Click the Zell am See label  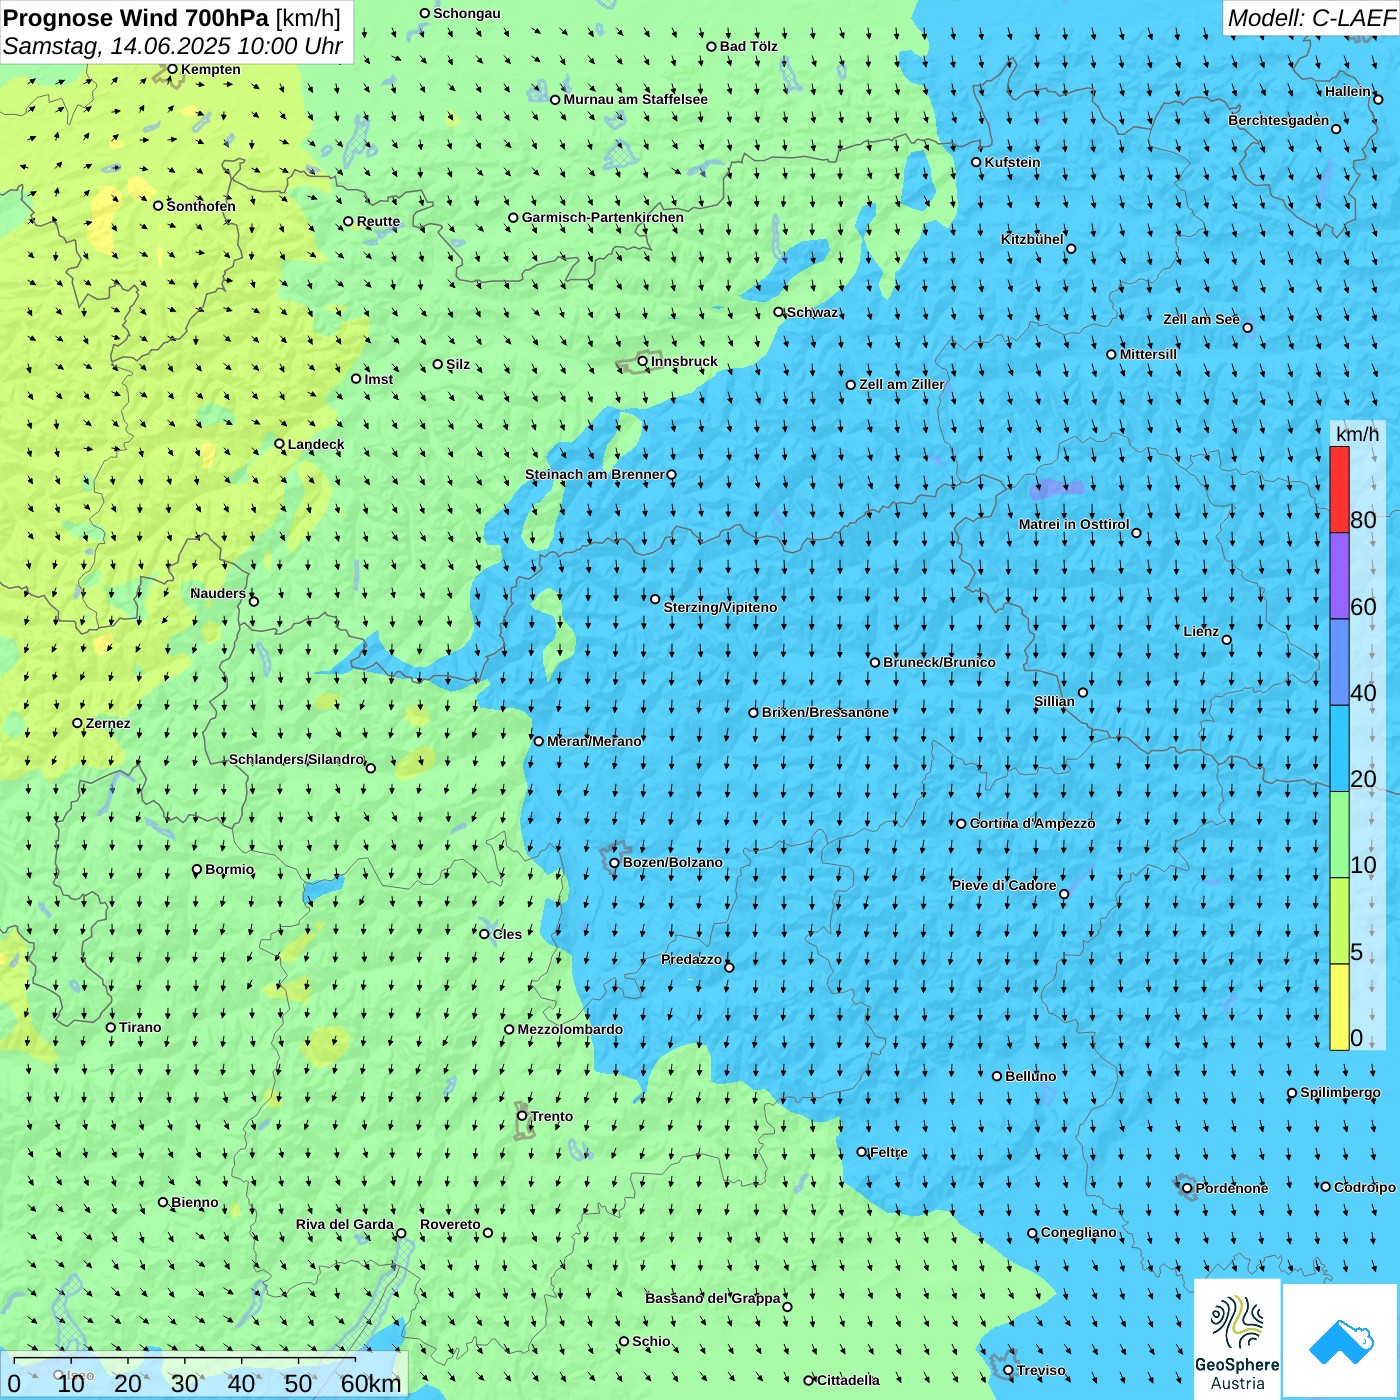pyautogui.click(x=1201, y=319)
